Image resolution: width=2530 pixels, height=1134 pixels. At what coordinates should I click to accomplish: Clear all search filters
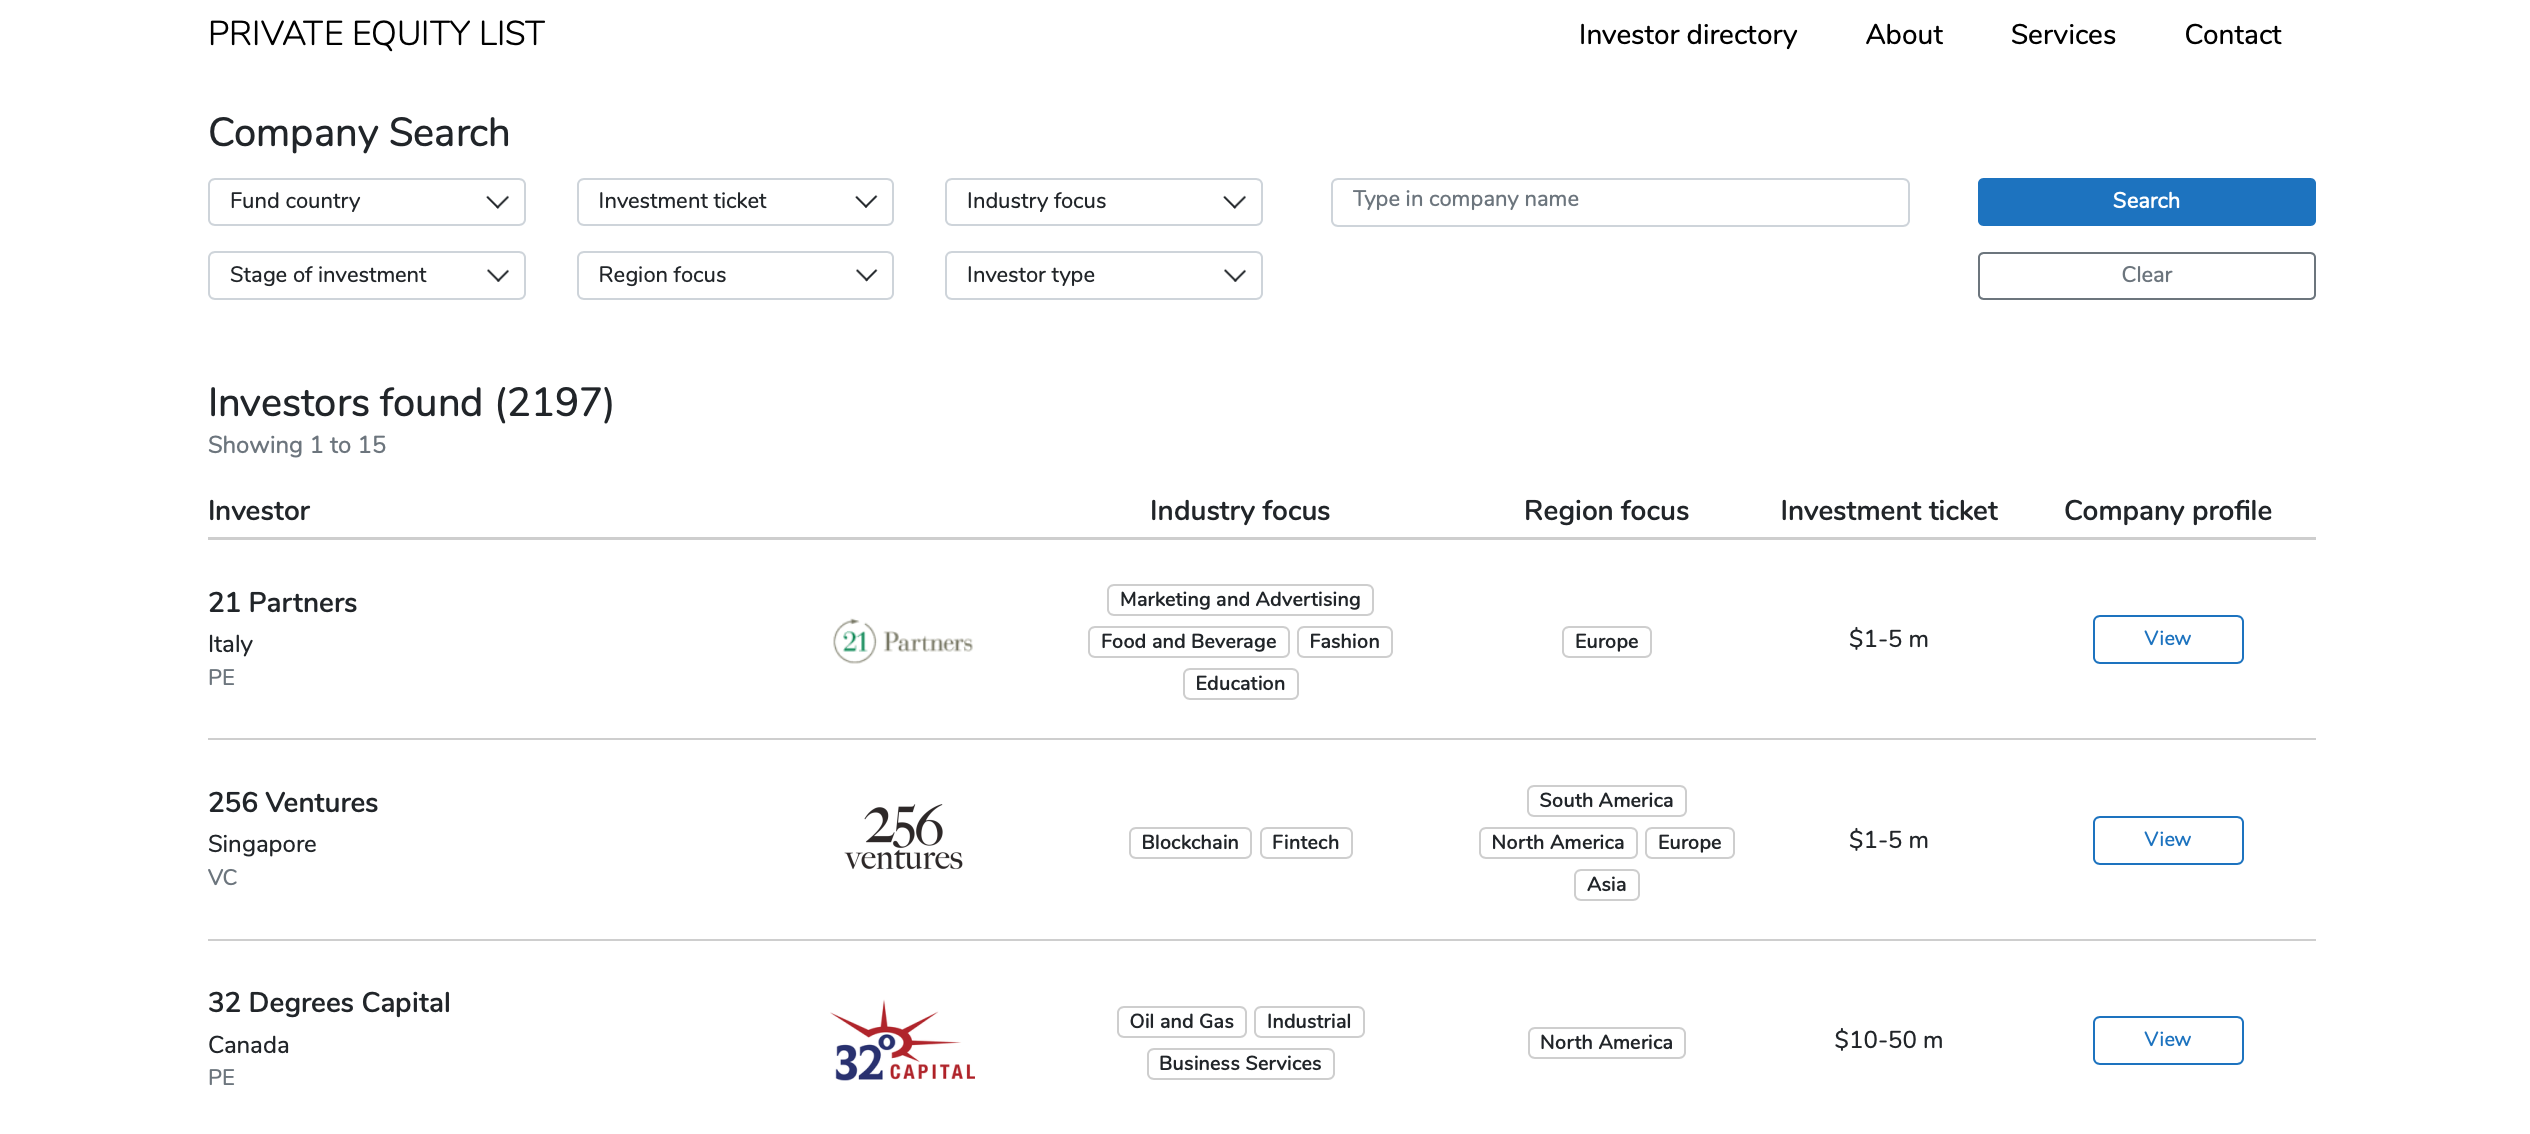(x=2146, y=275)
